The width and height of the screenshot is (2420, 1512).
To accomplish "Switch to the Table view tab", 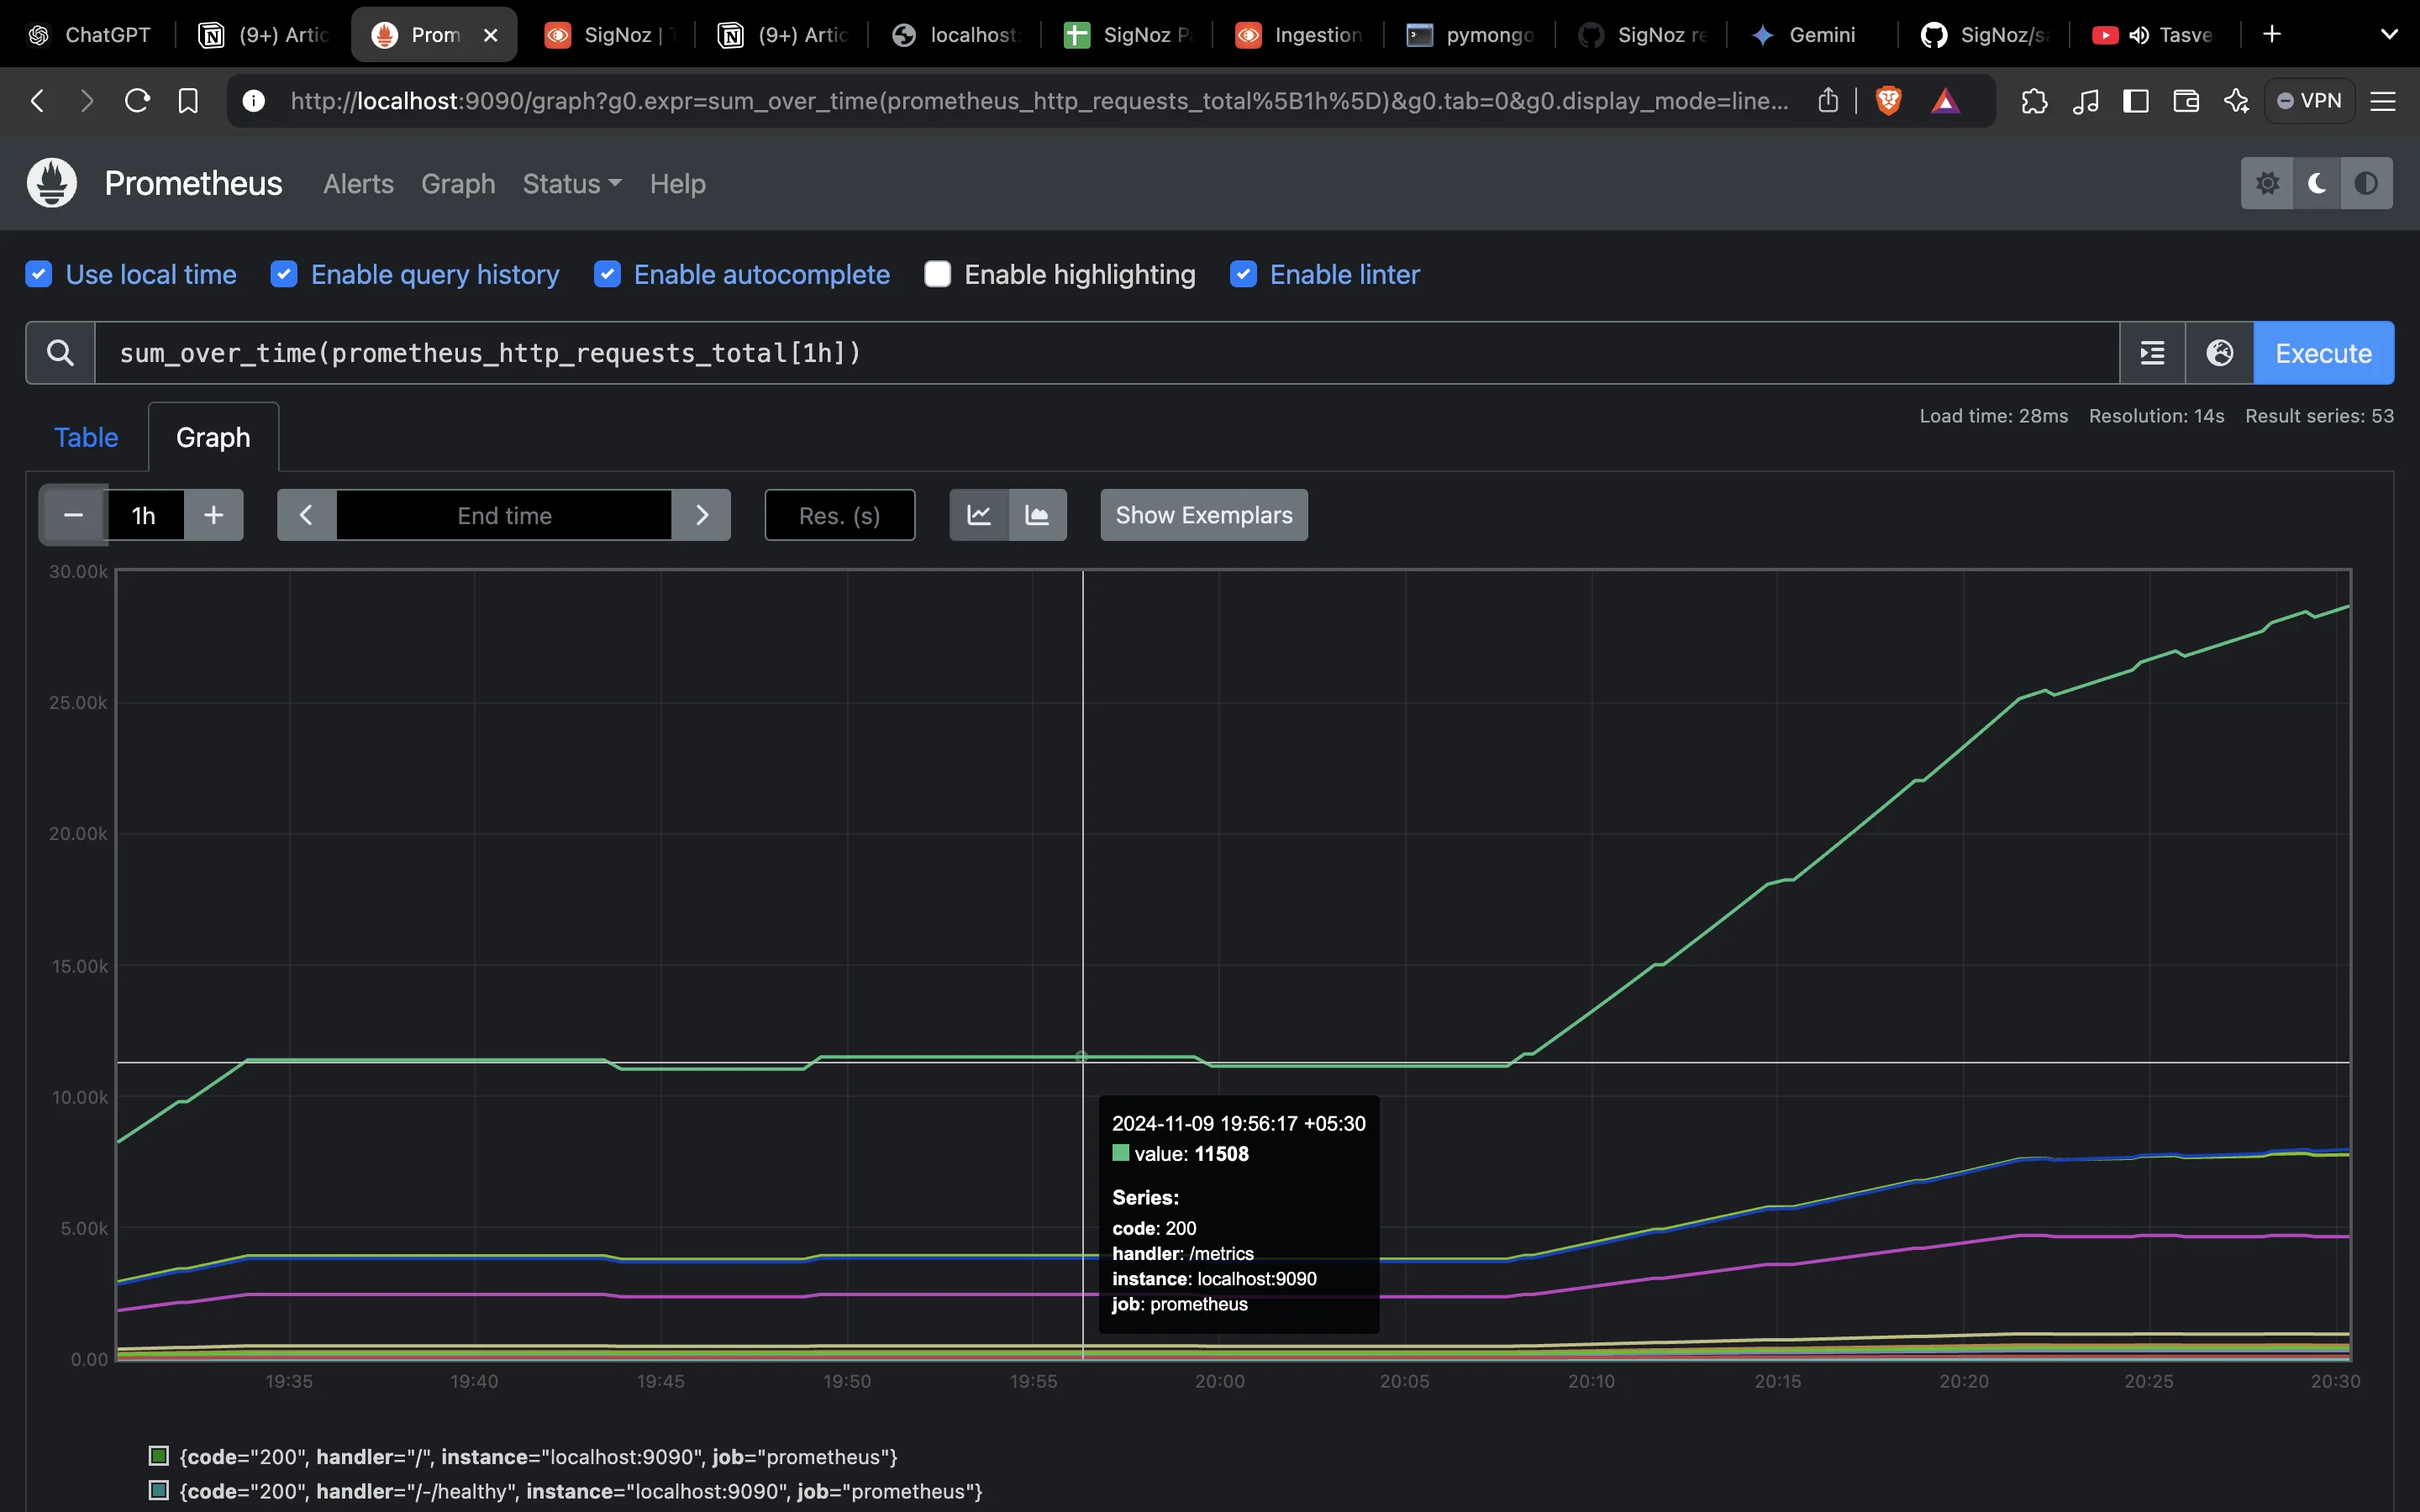I will point(86,435).
